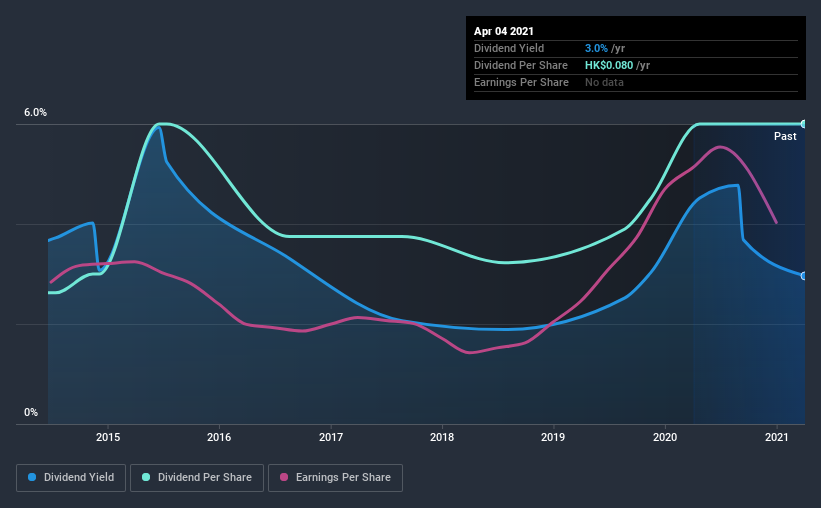
Task: Toggle the Dividend Yield legend button
Action: point(71,478)
